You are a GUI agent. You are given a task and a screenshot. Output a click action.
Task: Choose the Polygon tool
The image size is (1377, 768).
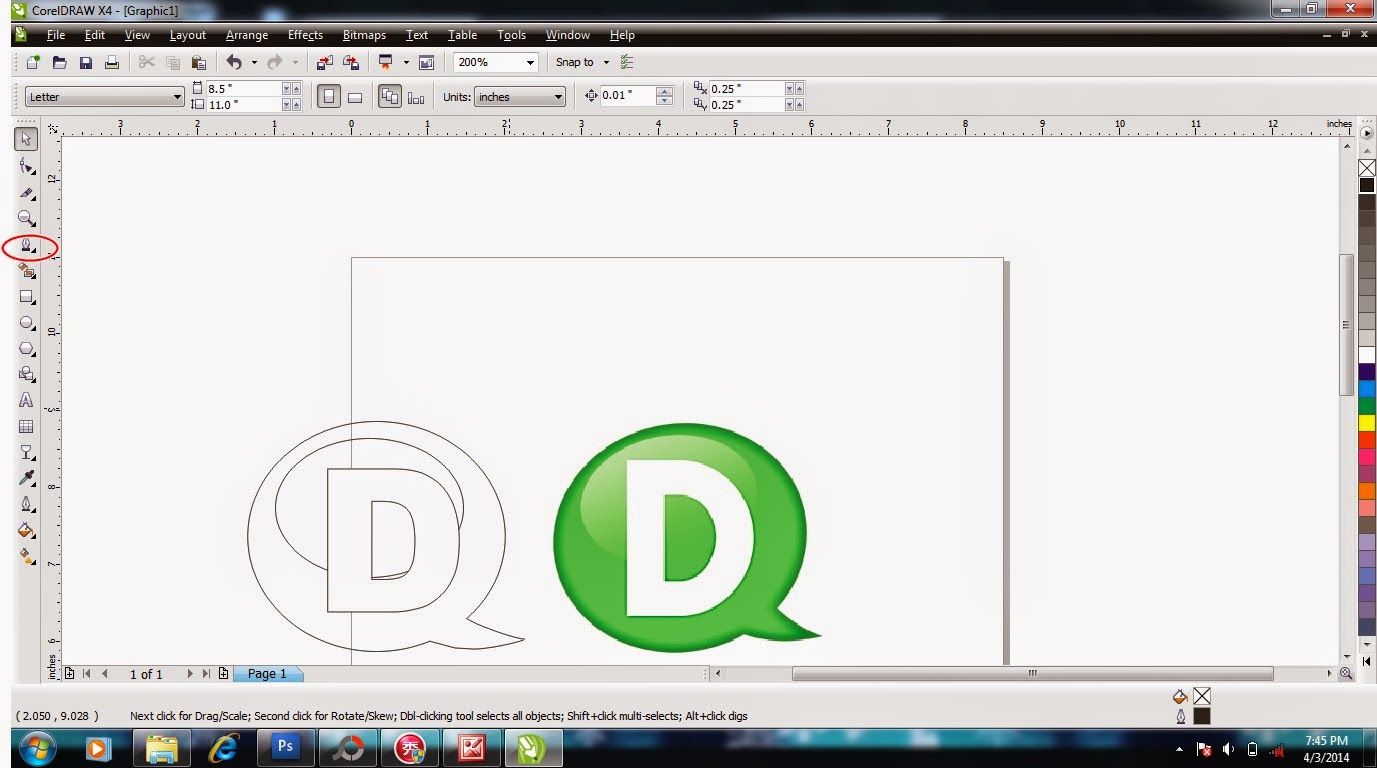click(x=27, y=349)
